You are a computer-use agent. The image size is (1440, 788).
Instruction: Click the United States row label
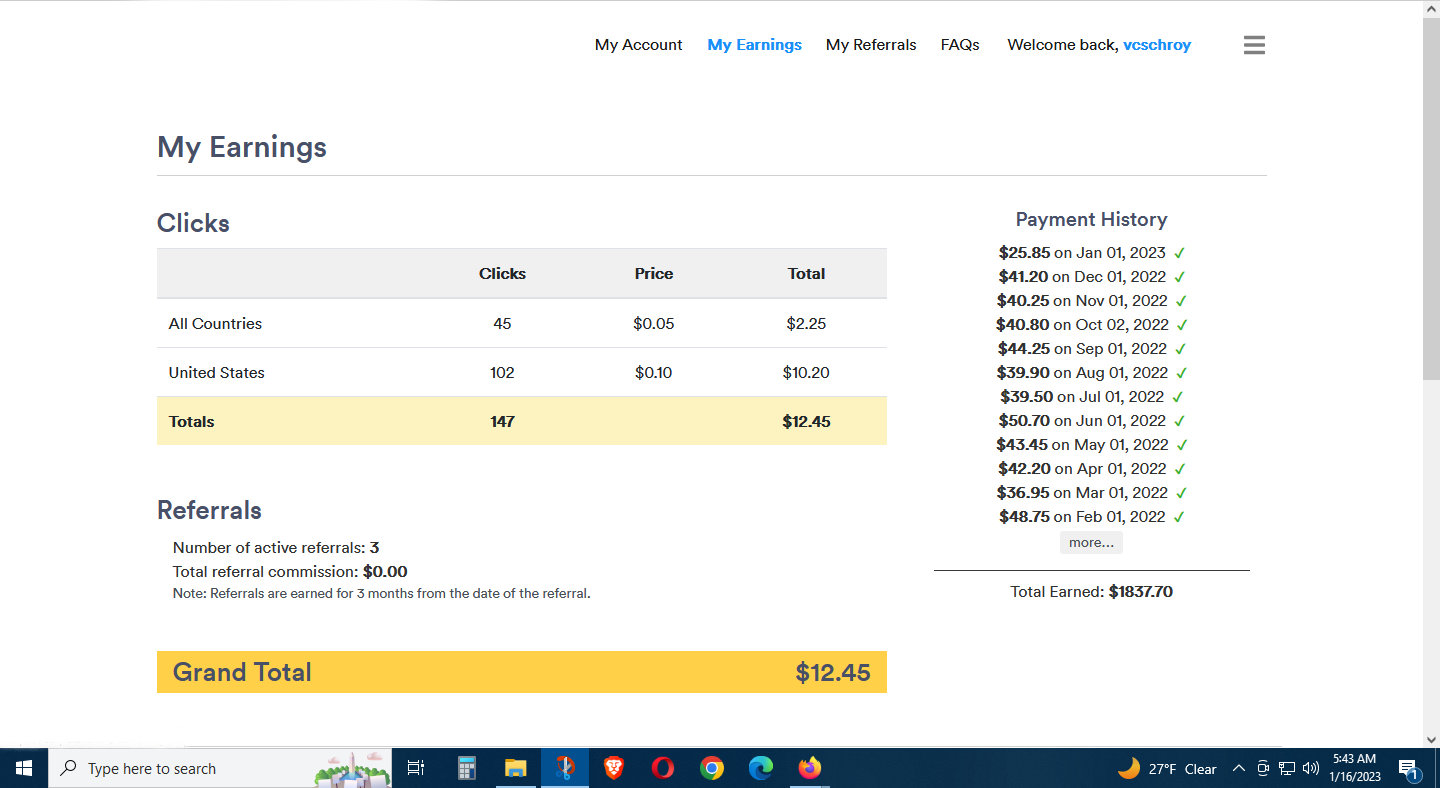[216, 373]
